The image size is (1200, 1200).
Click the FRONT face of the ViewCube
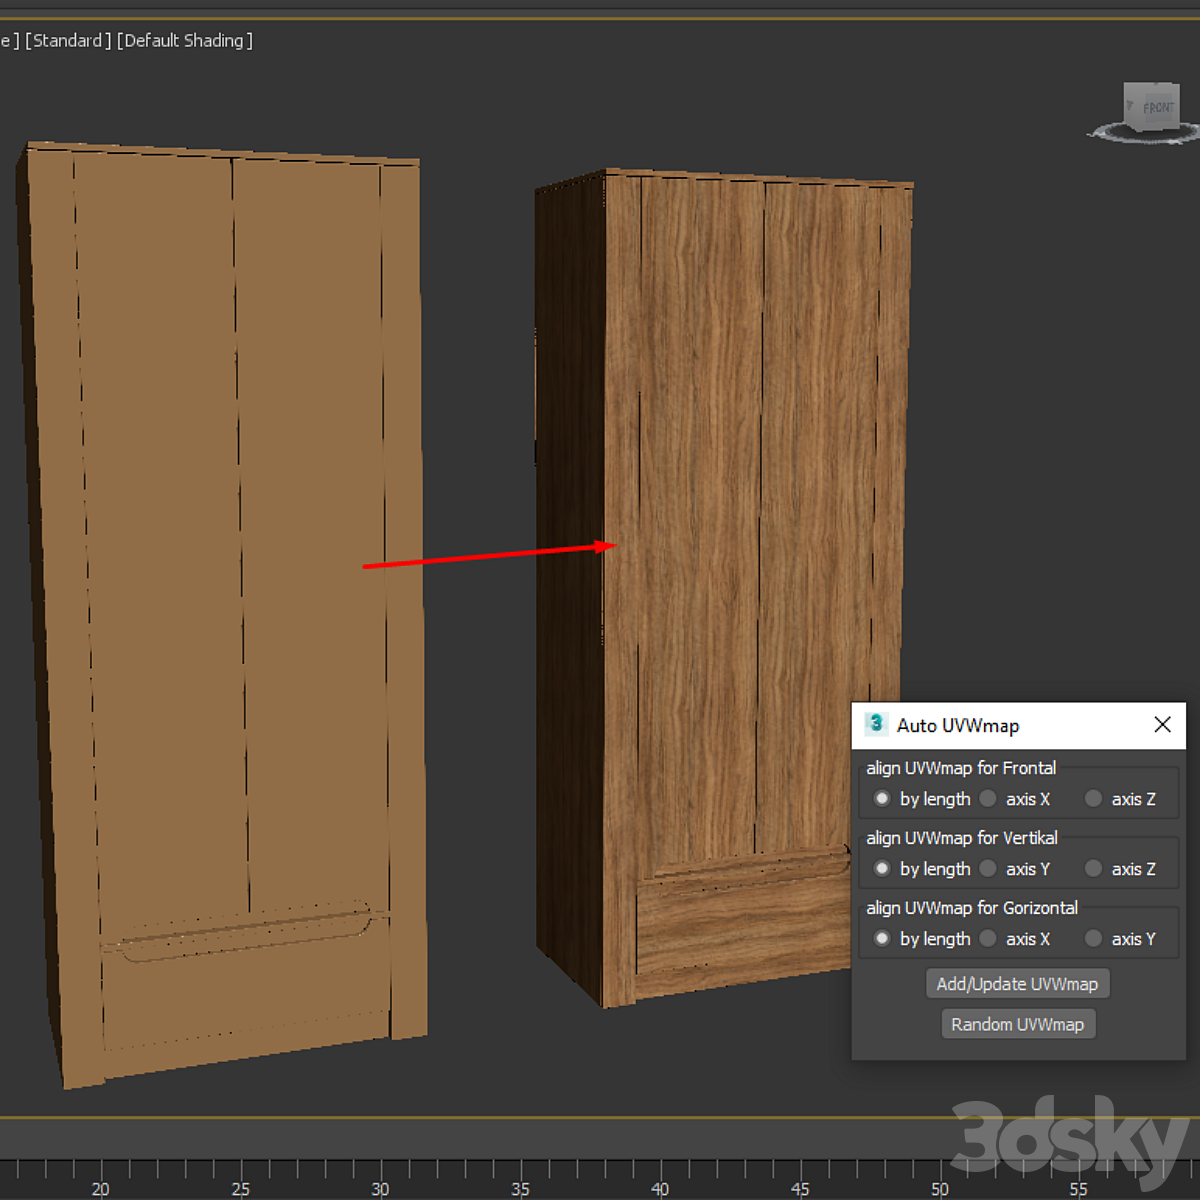click(x=1157, y=107)
